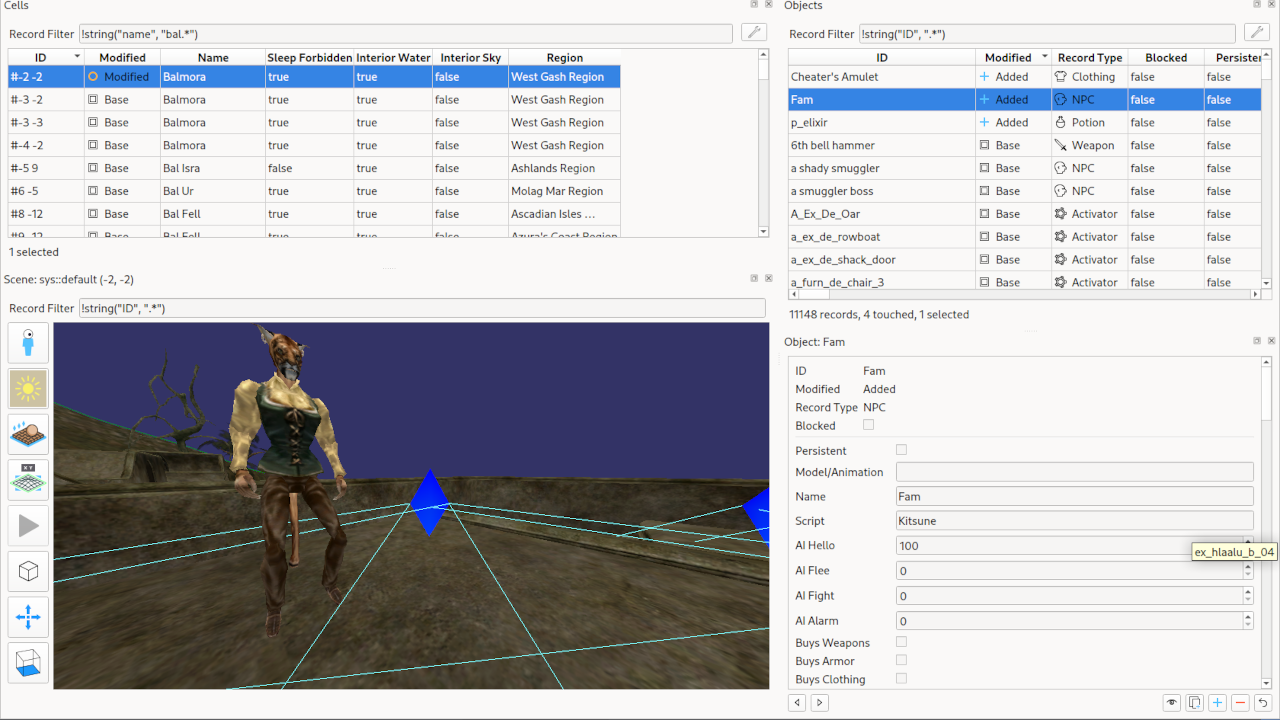The height and width of the screenshot is (720, 1280).
Task: Select the Bal Isra cell row
Action: coord(314,168)
